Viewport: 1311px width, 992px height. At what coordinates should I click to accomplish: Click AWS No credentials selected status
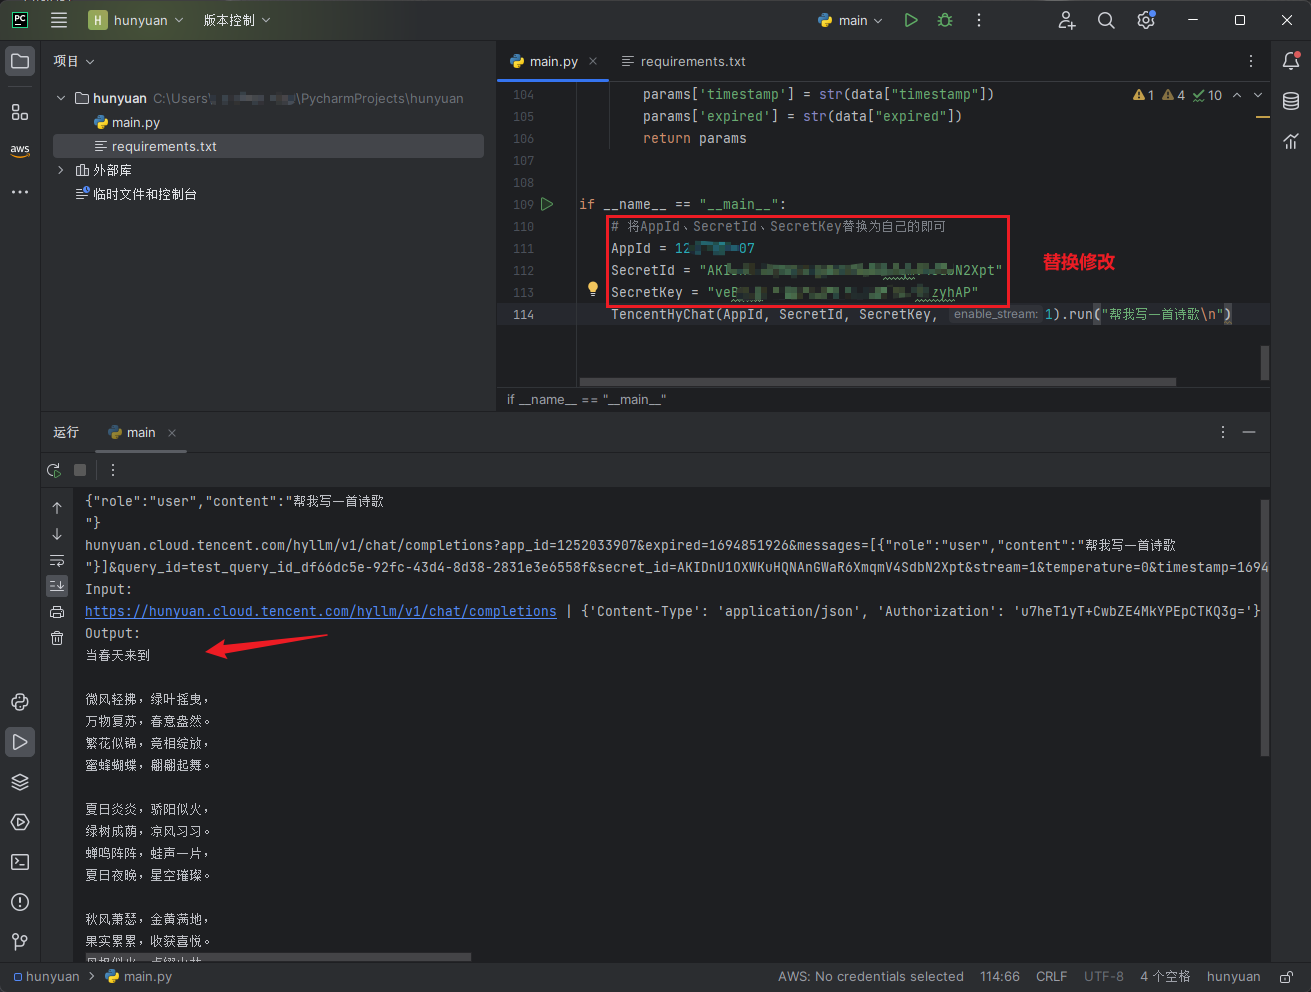coord(871,976)
